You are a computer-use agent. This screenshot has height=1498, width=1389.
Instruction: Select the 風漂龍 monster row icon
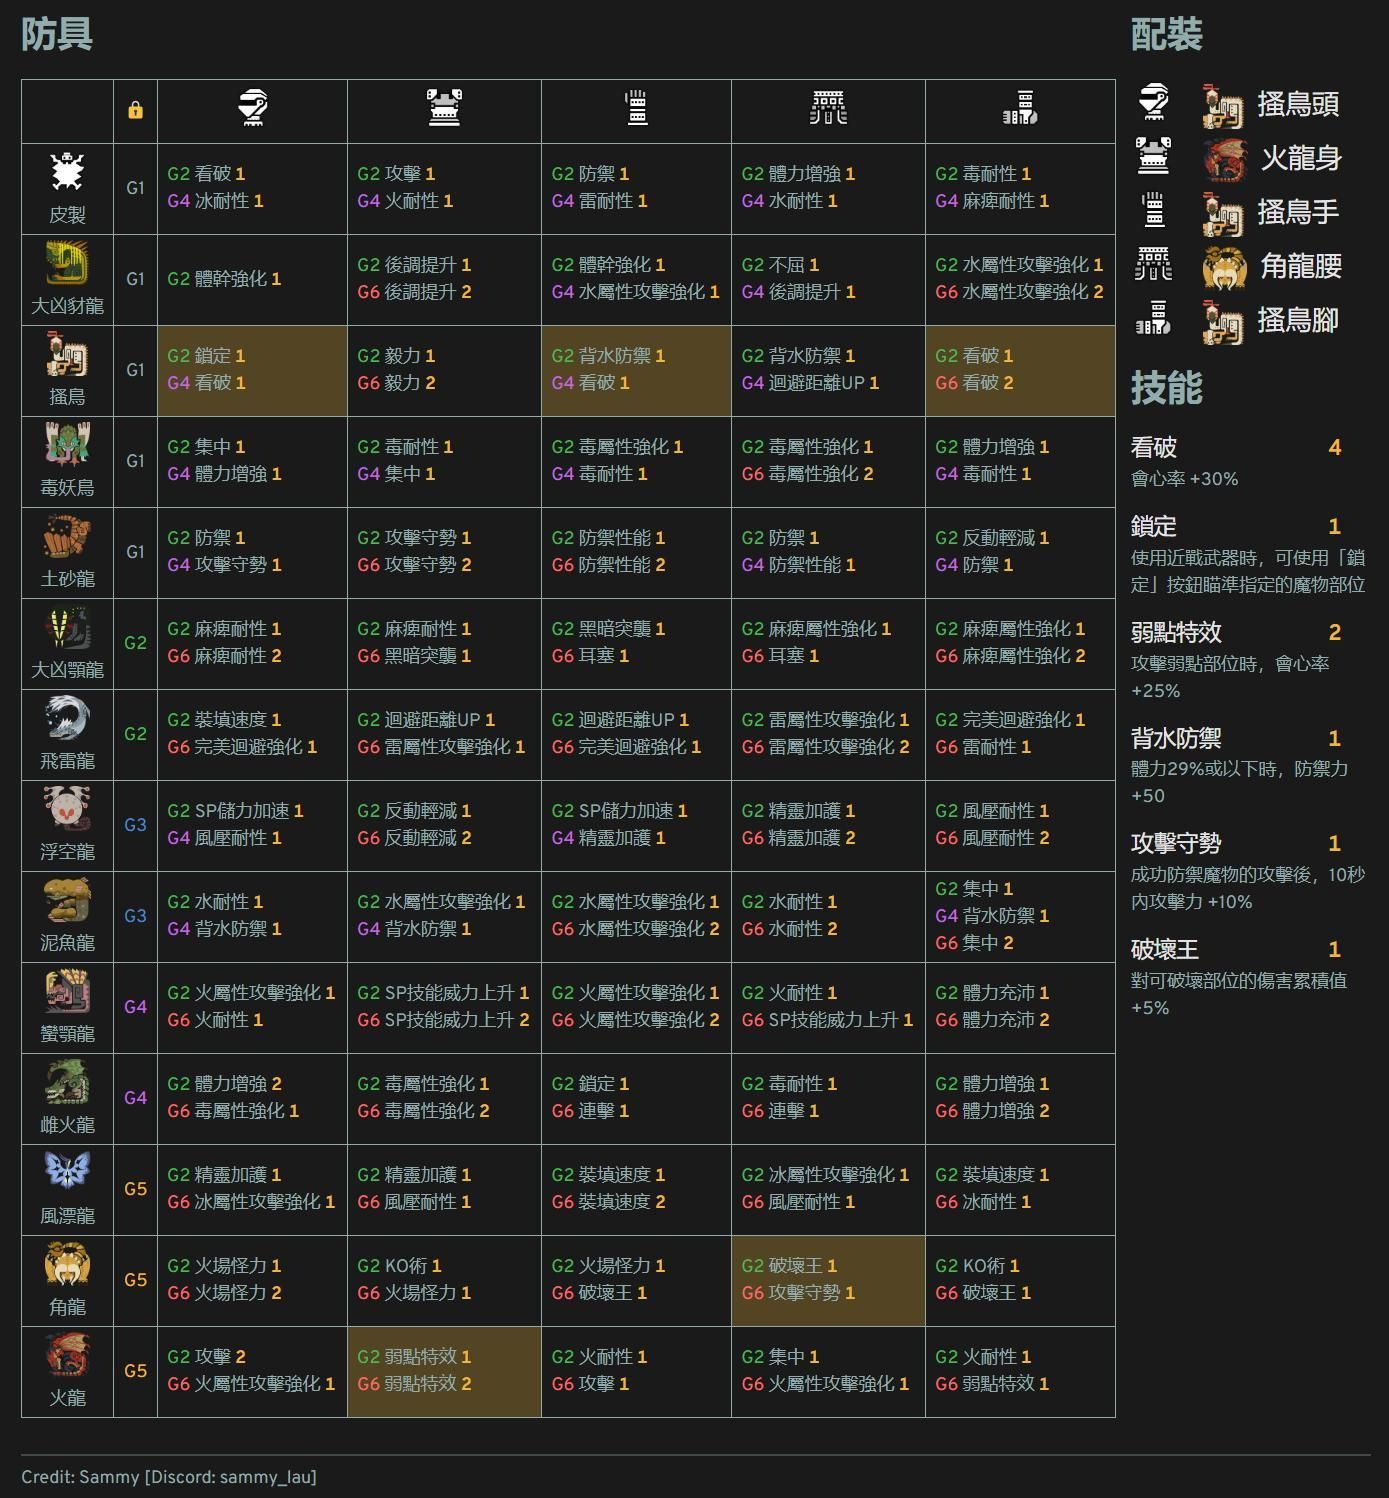click(67, 1173)
